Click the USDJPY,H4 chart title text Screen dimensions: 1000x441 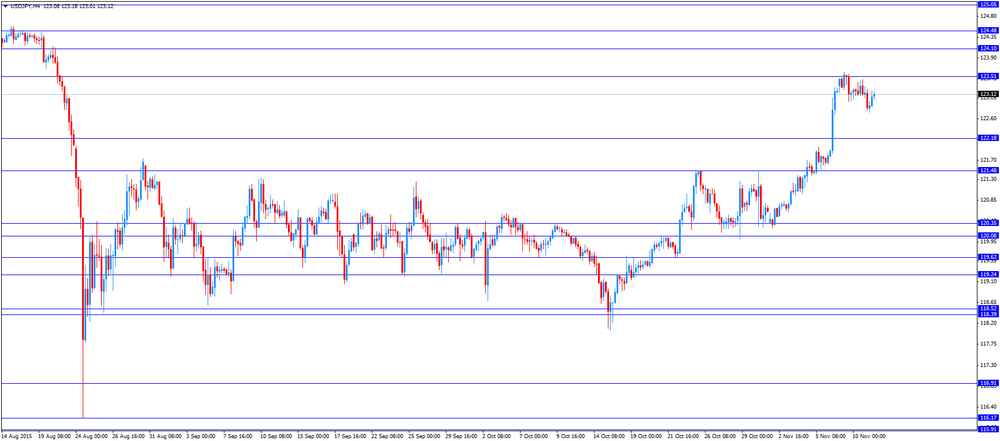(24, 6)
